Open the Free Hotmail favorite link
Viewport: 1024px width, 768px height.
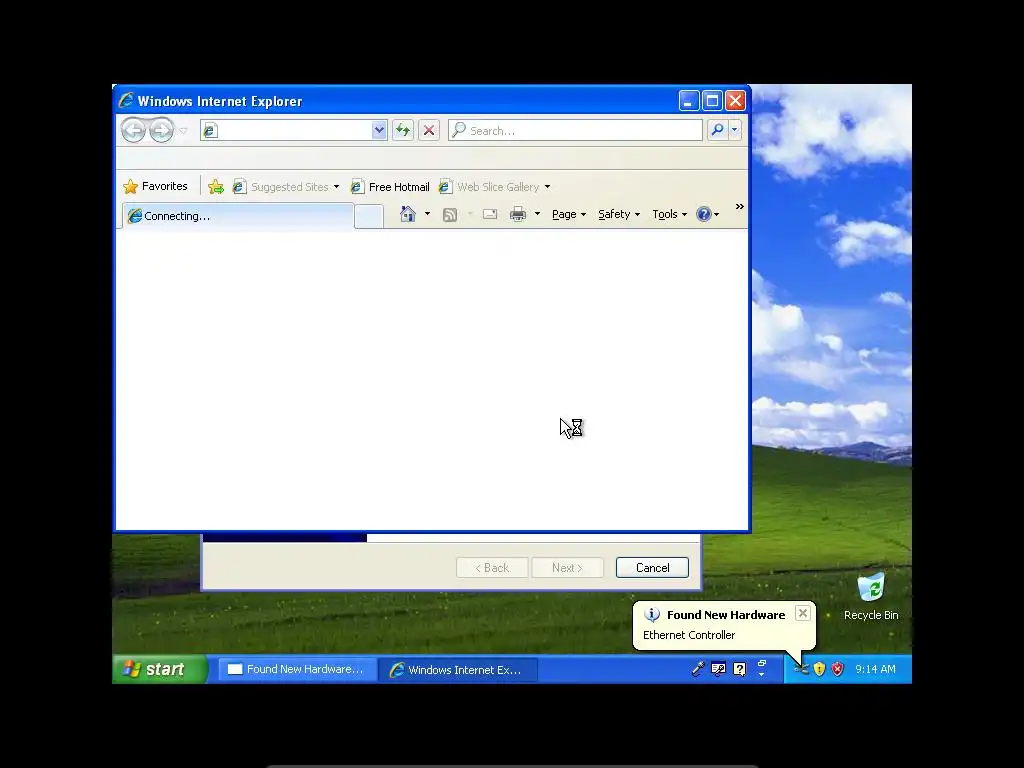(x=390, y=187)
